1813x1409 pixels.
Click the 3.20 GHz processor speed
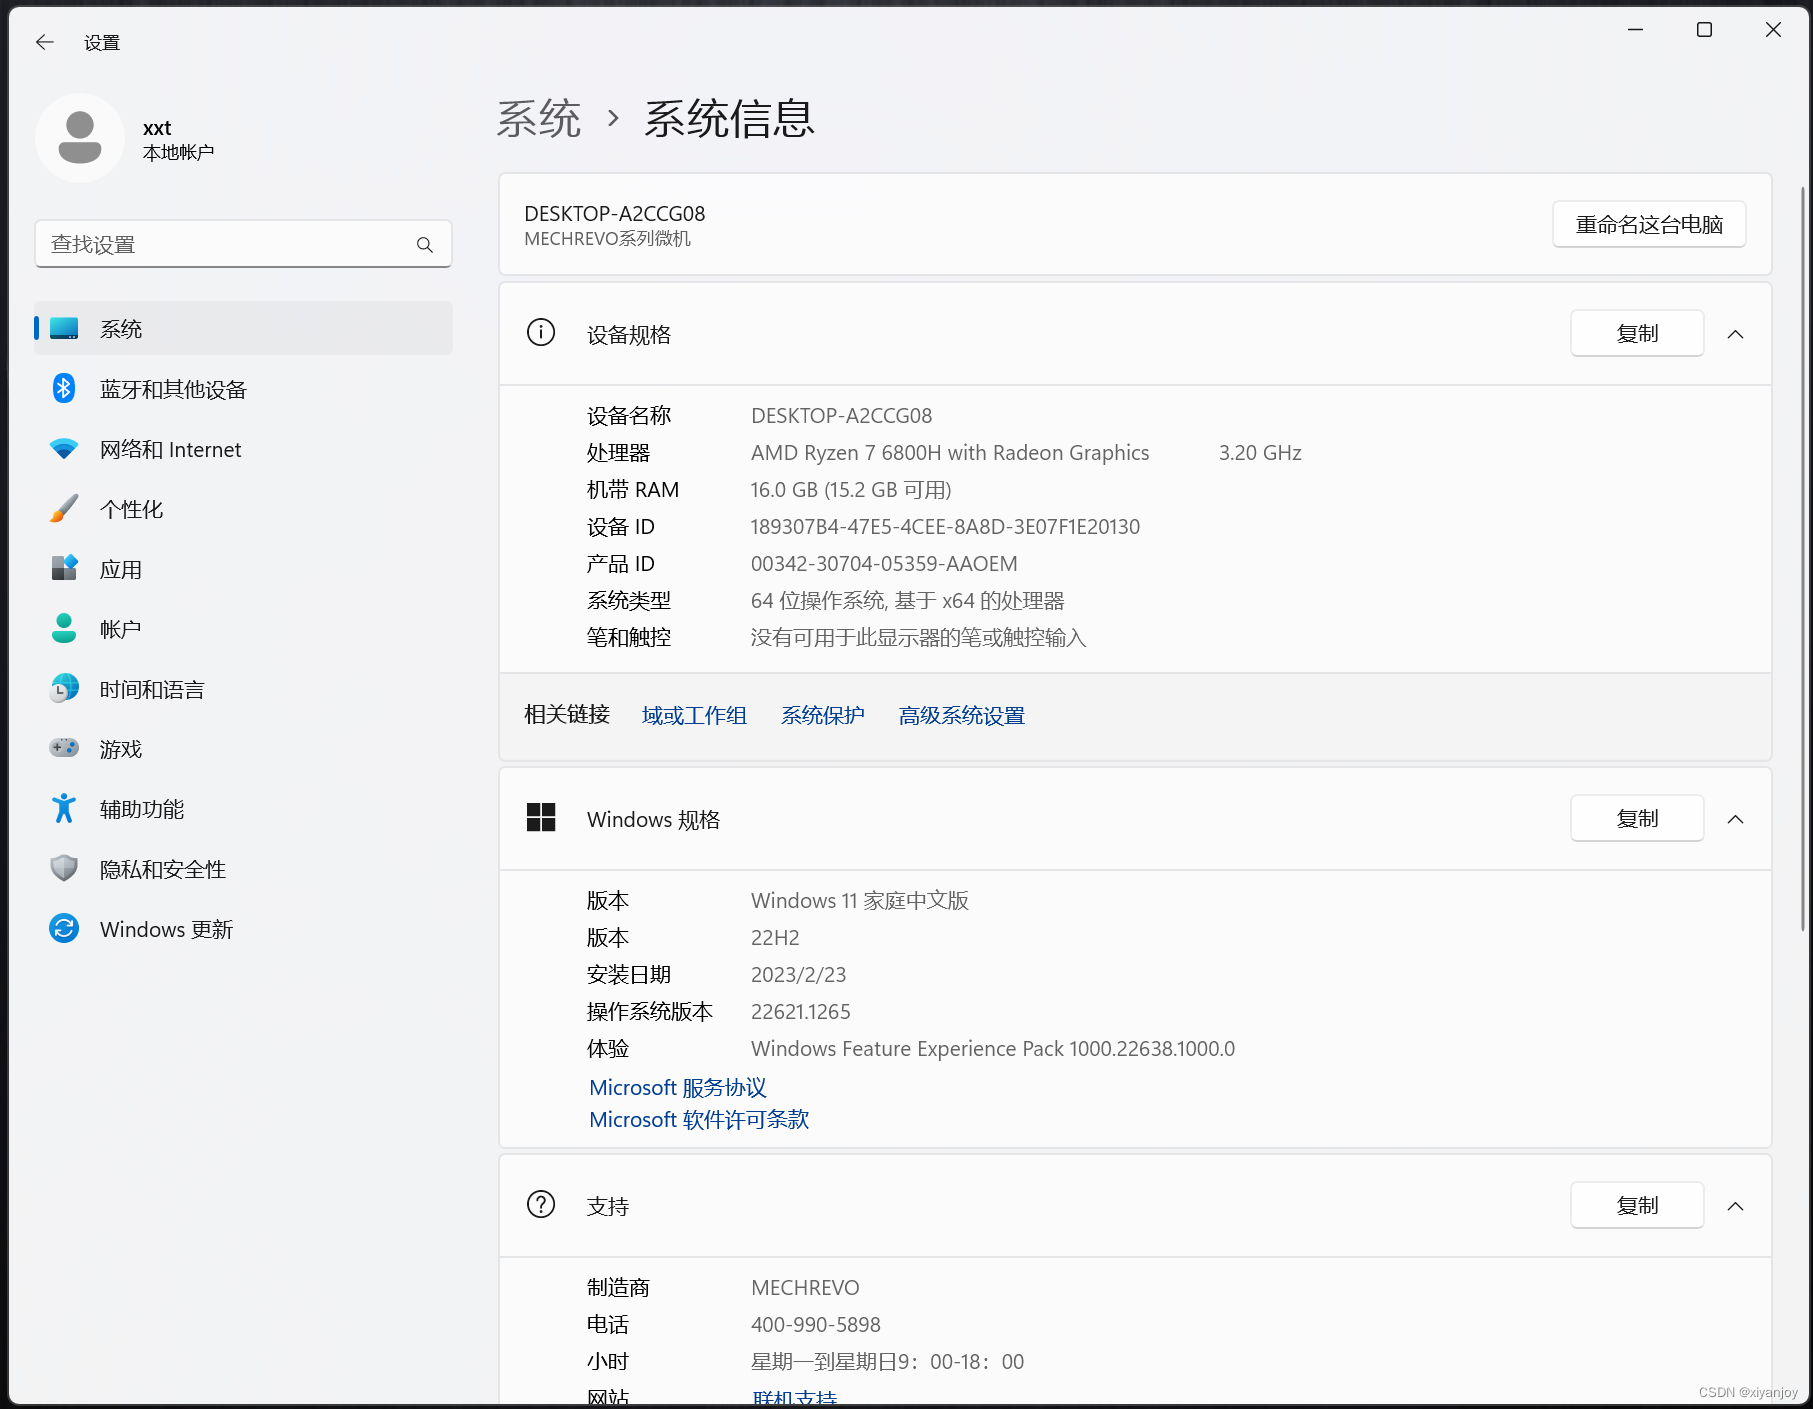pos(1260,453)
